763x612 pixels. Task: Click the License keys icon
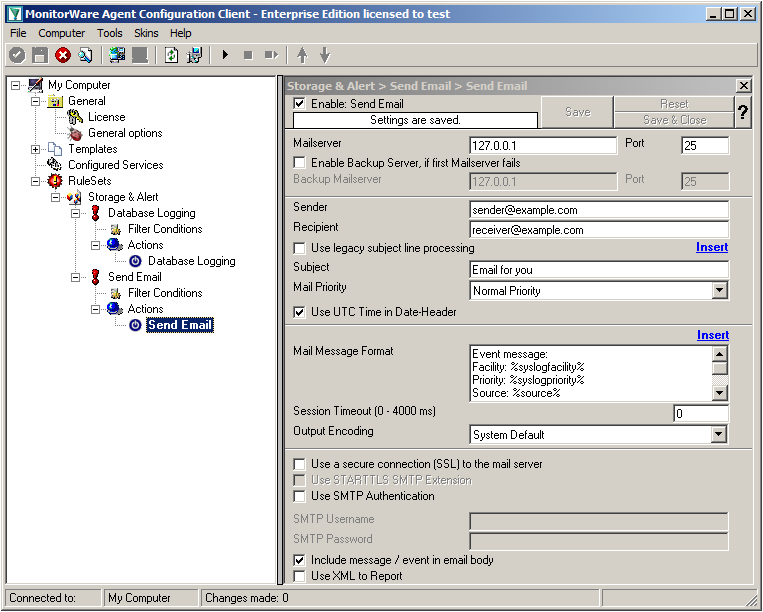coord(75,117)
